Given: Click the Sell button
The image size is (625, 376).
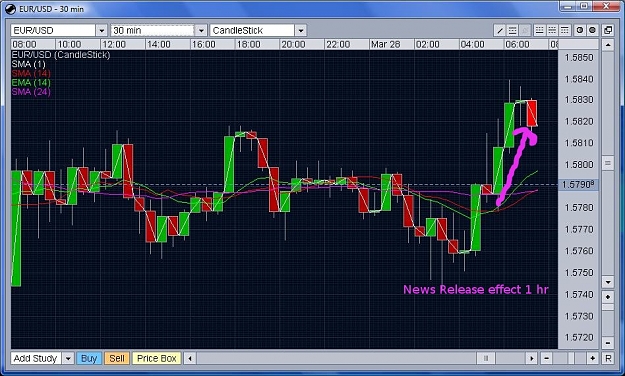Looking at the screenshot, I should pyautogui.click(x=117, y=358).
